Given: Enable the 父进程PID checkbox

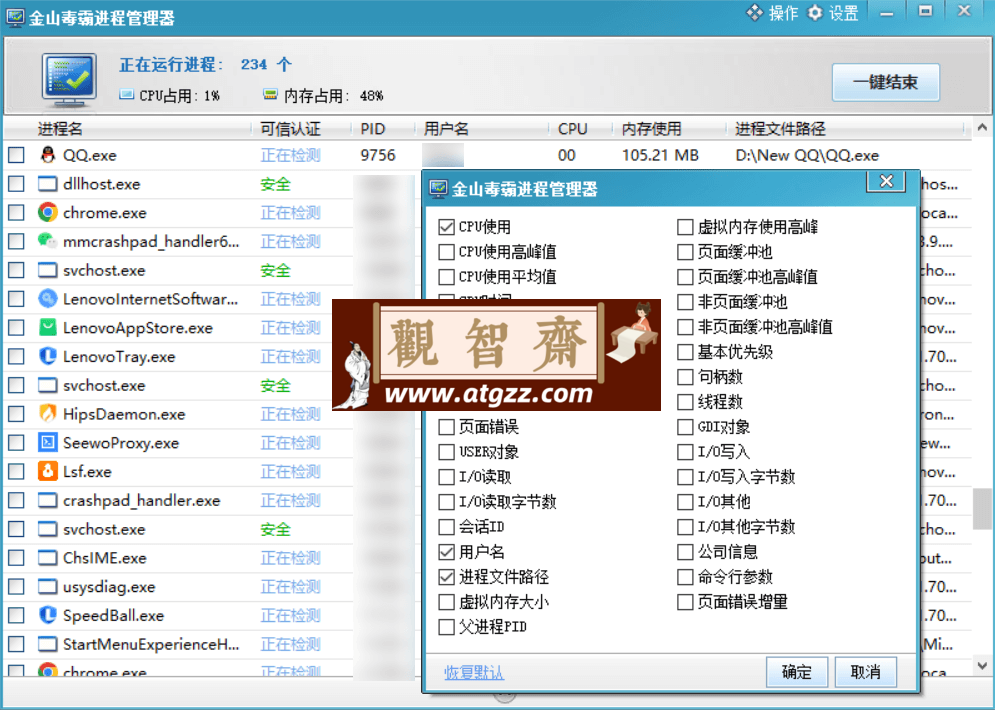Looking at the screenshot, I should pos(447,627).
